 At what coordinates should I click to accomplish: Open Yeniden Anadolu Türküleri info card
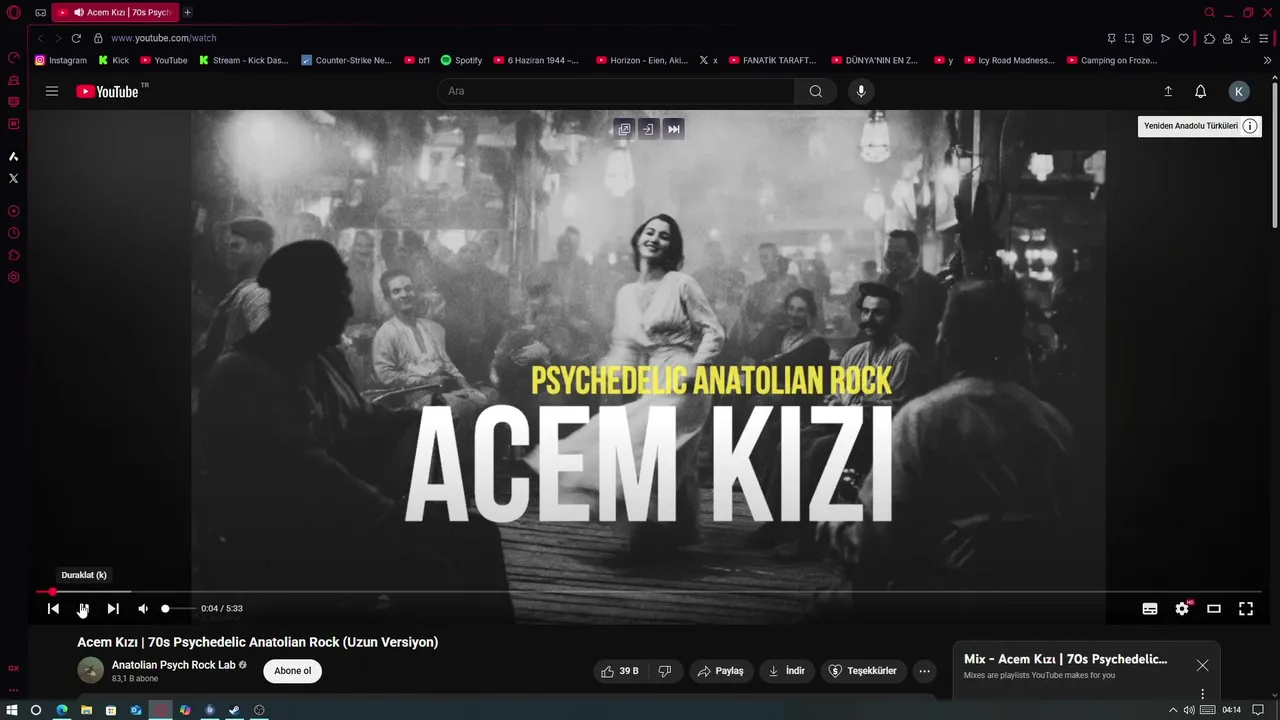(x=1200, y=126)
